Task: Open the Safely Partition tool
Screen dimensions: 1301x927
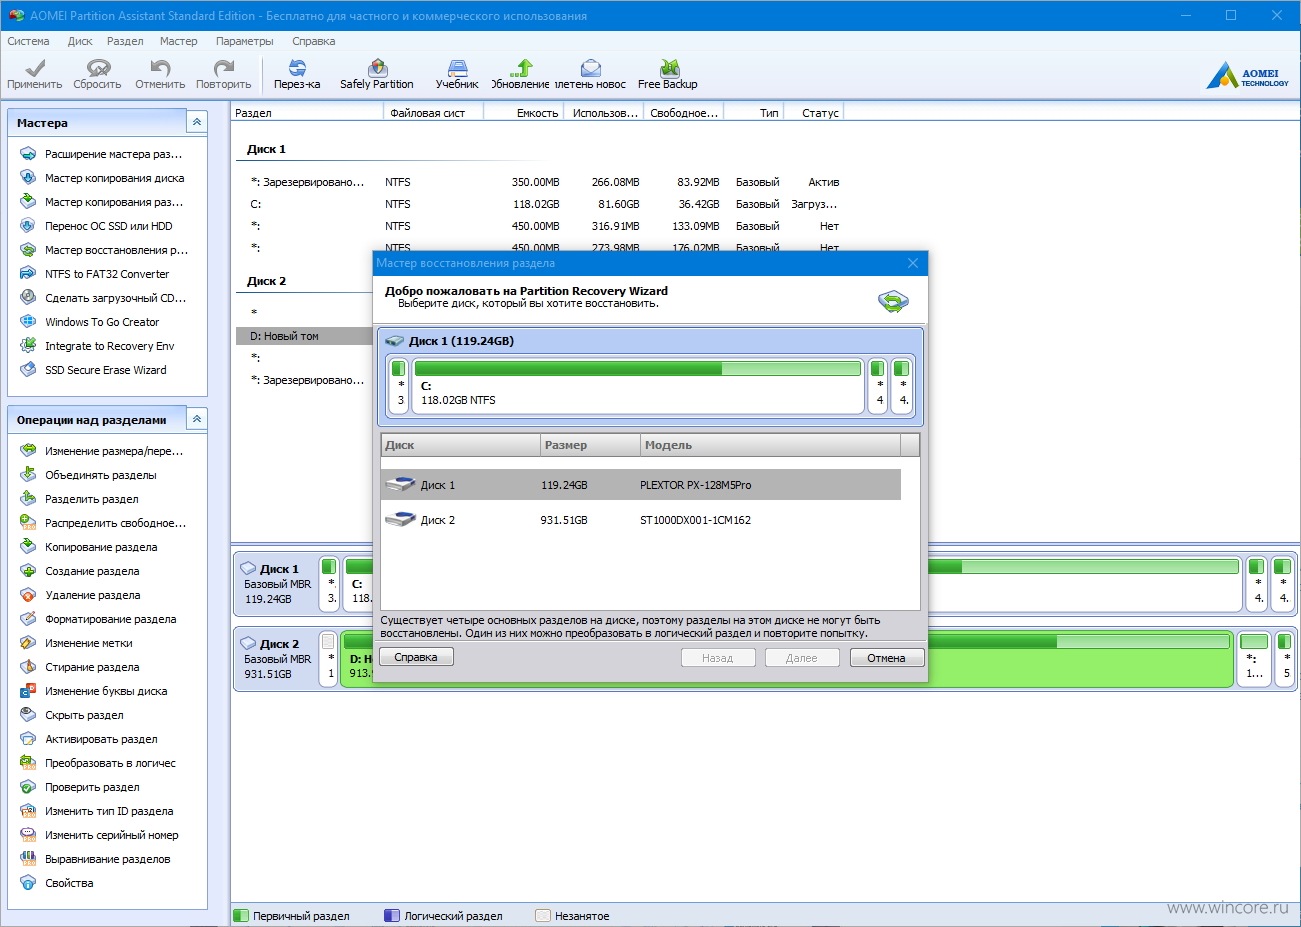Action: 377,74
